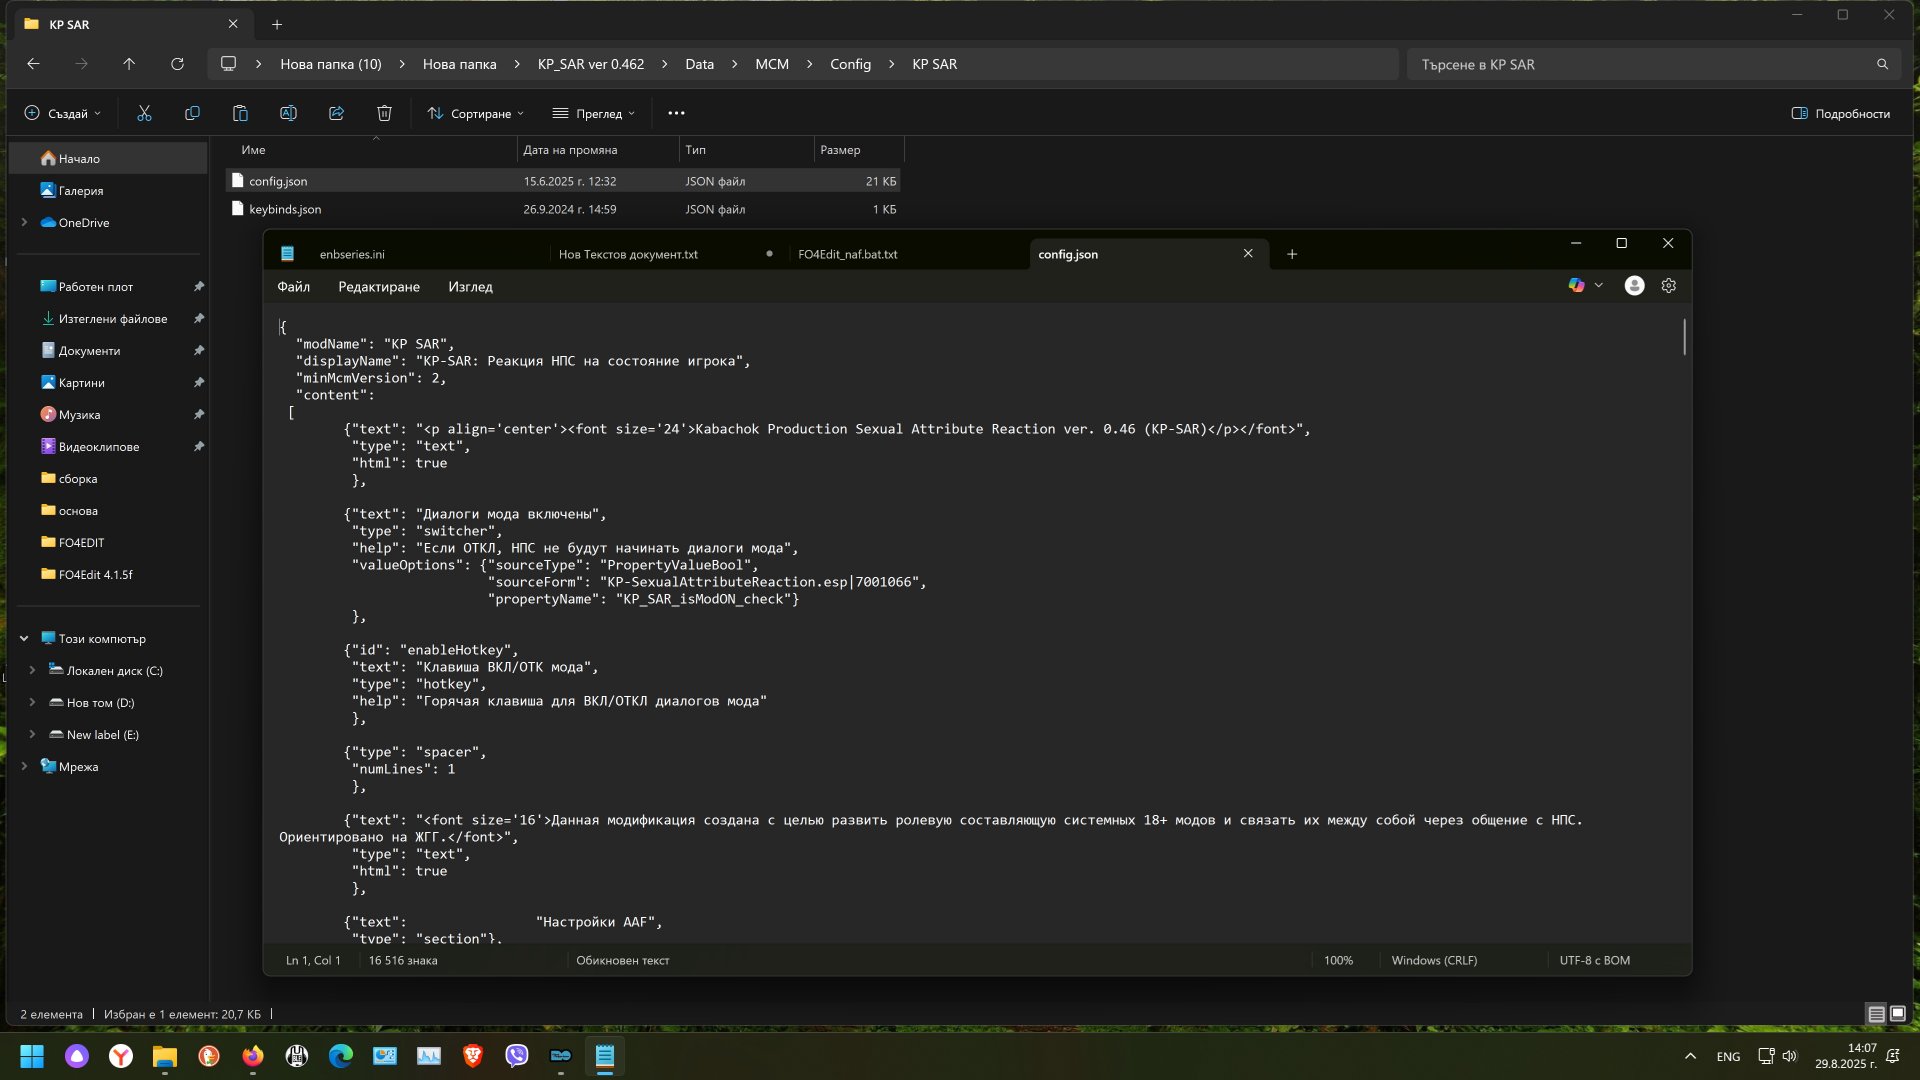The height and width of the screenshot is (1080, 1920).
Task: Click the Rename icon in Explorer toolbar
Action: [288, 113]
